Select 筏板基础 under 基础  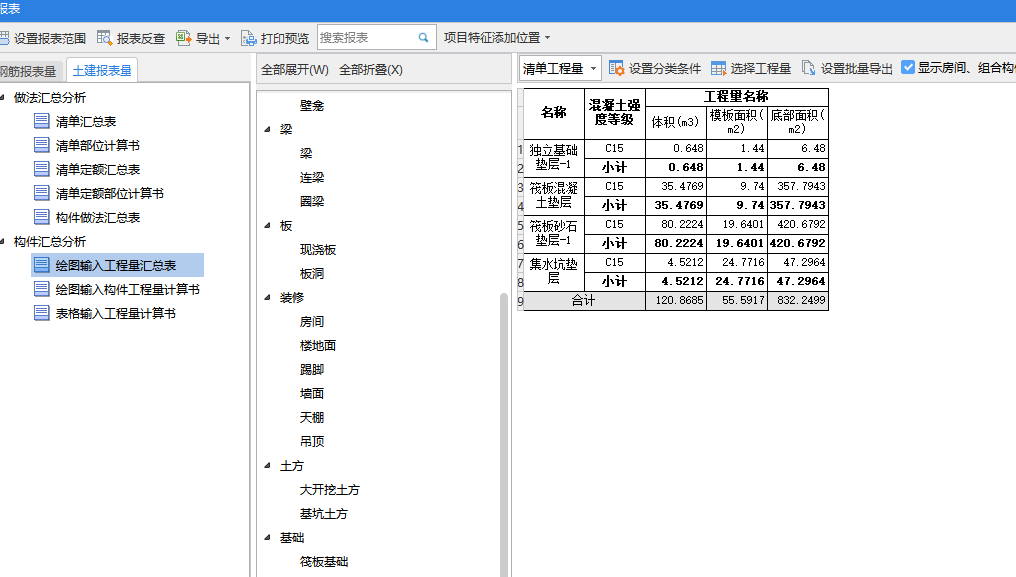pyautogui.click(x=323, y=561)
